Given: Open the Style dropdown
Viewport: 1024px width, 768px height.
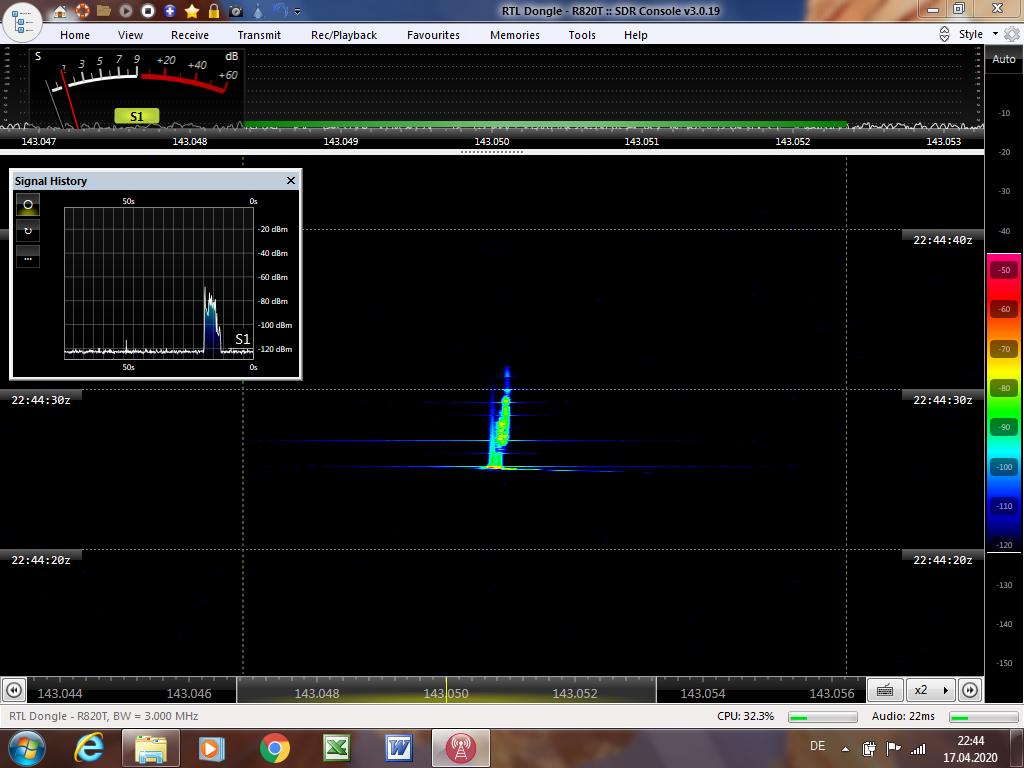Looking at the screenshot, I should coord(978,34).
